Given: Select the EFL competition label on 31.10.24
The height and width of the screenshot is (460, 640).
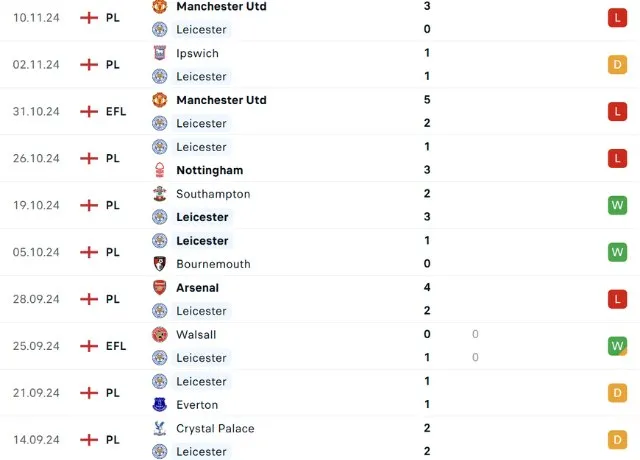Looking at the screenshot, I should tap(116, 111).
